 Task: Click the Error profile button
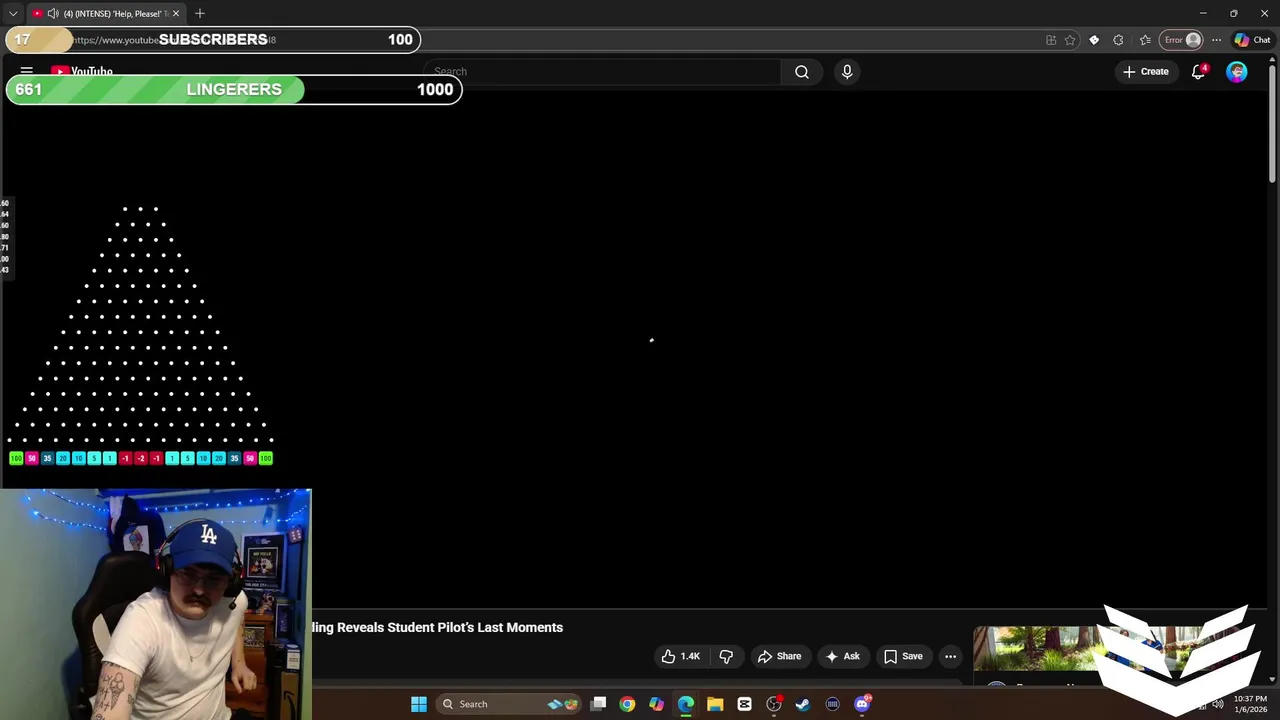point(1182,40)
